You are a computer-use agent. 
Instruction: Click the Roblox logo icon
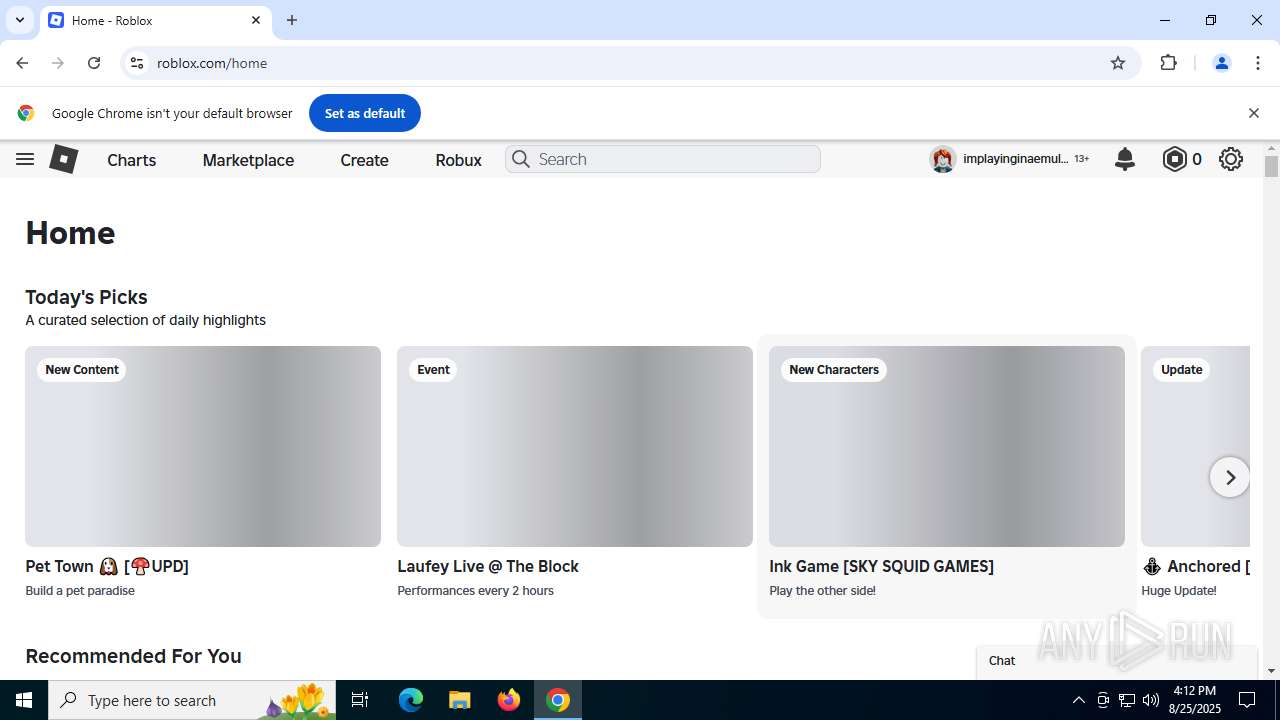pos(64,159)
